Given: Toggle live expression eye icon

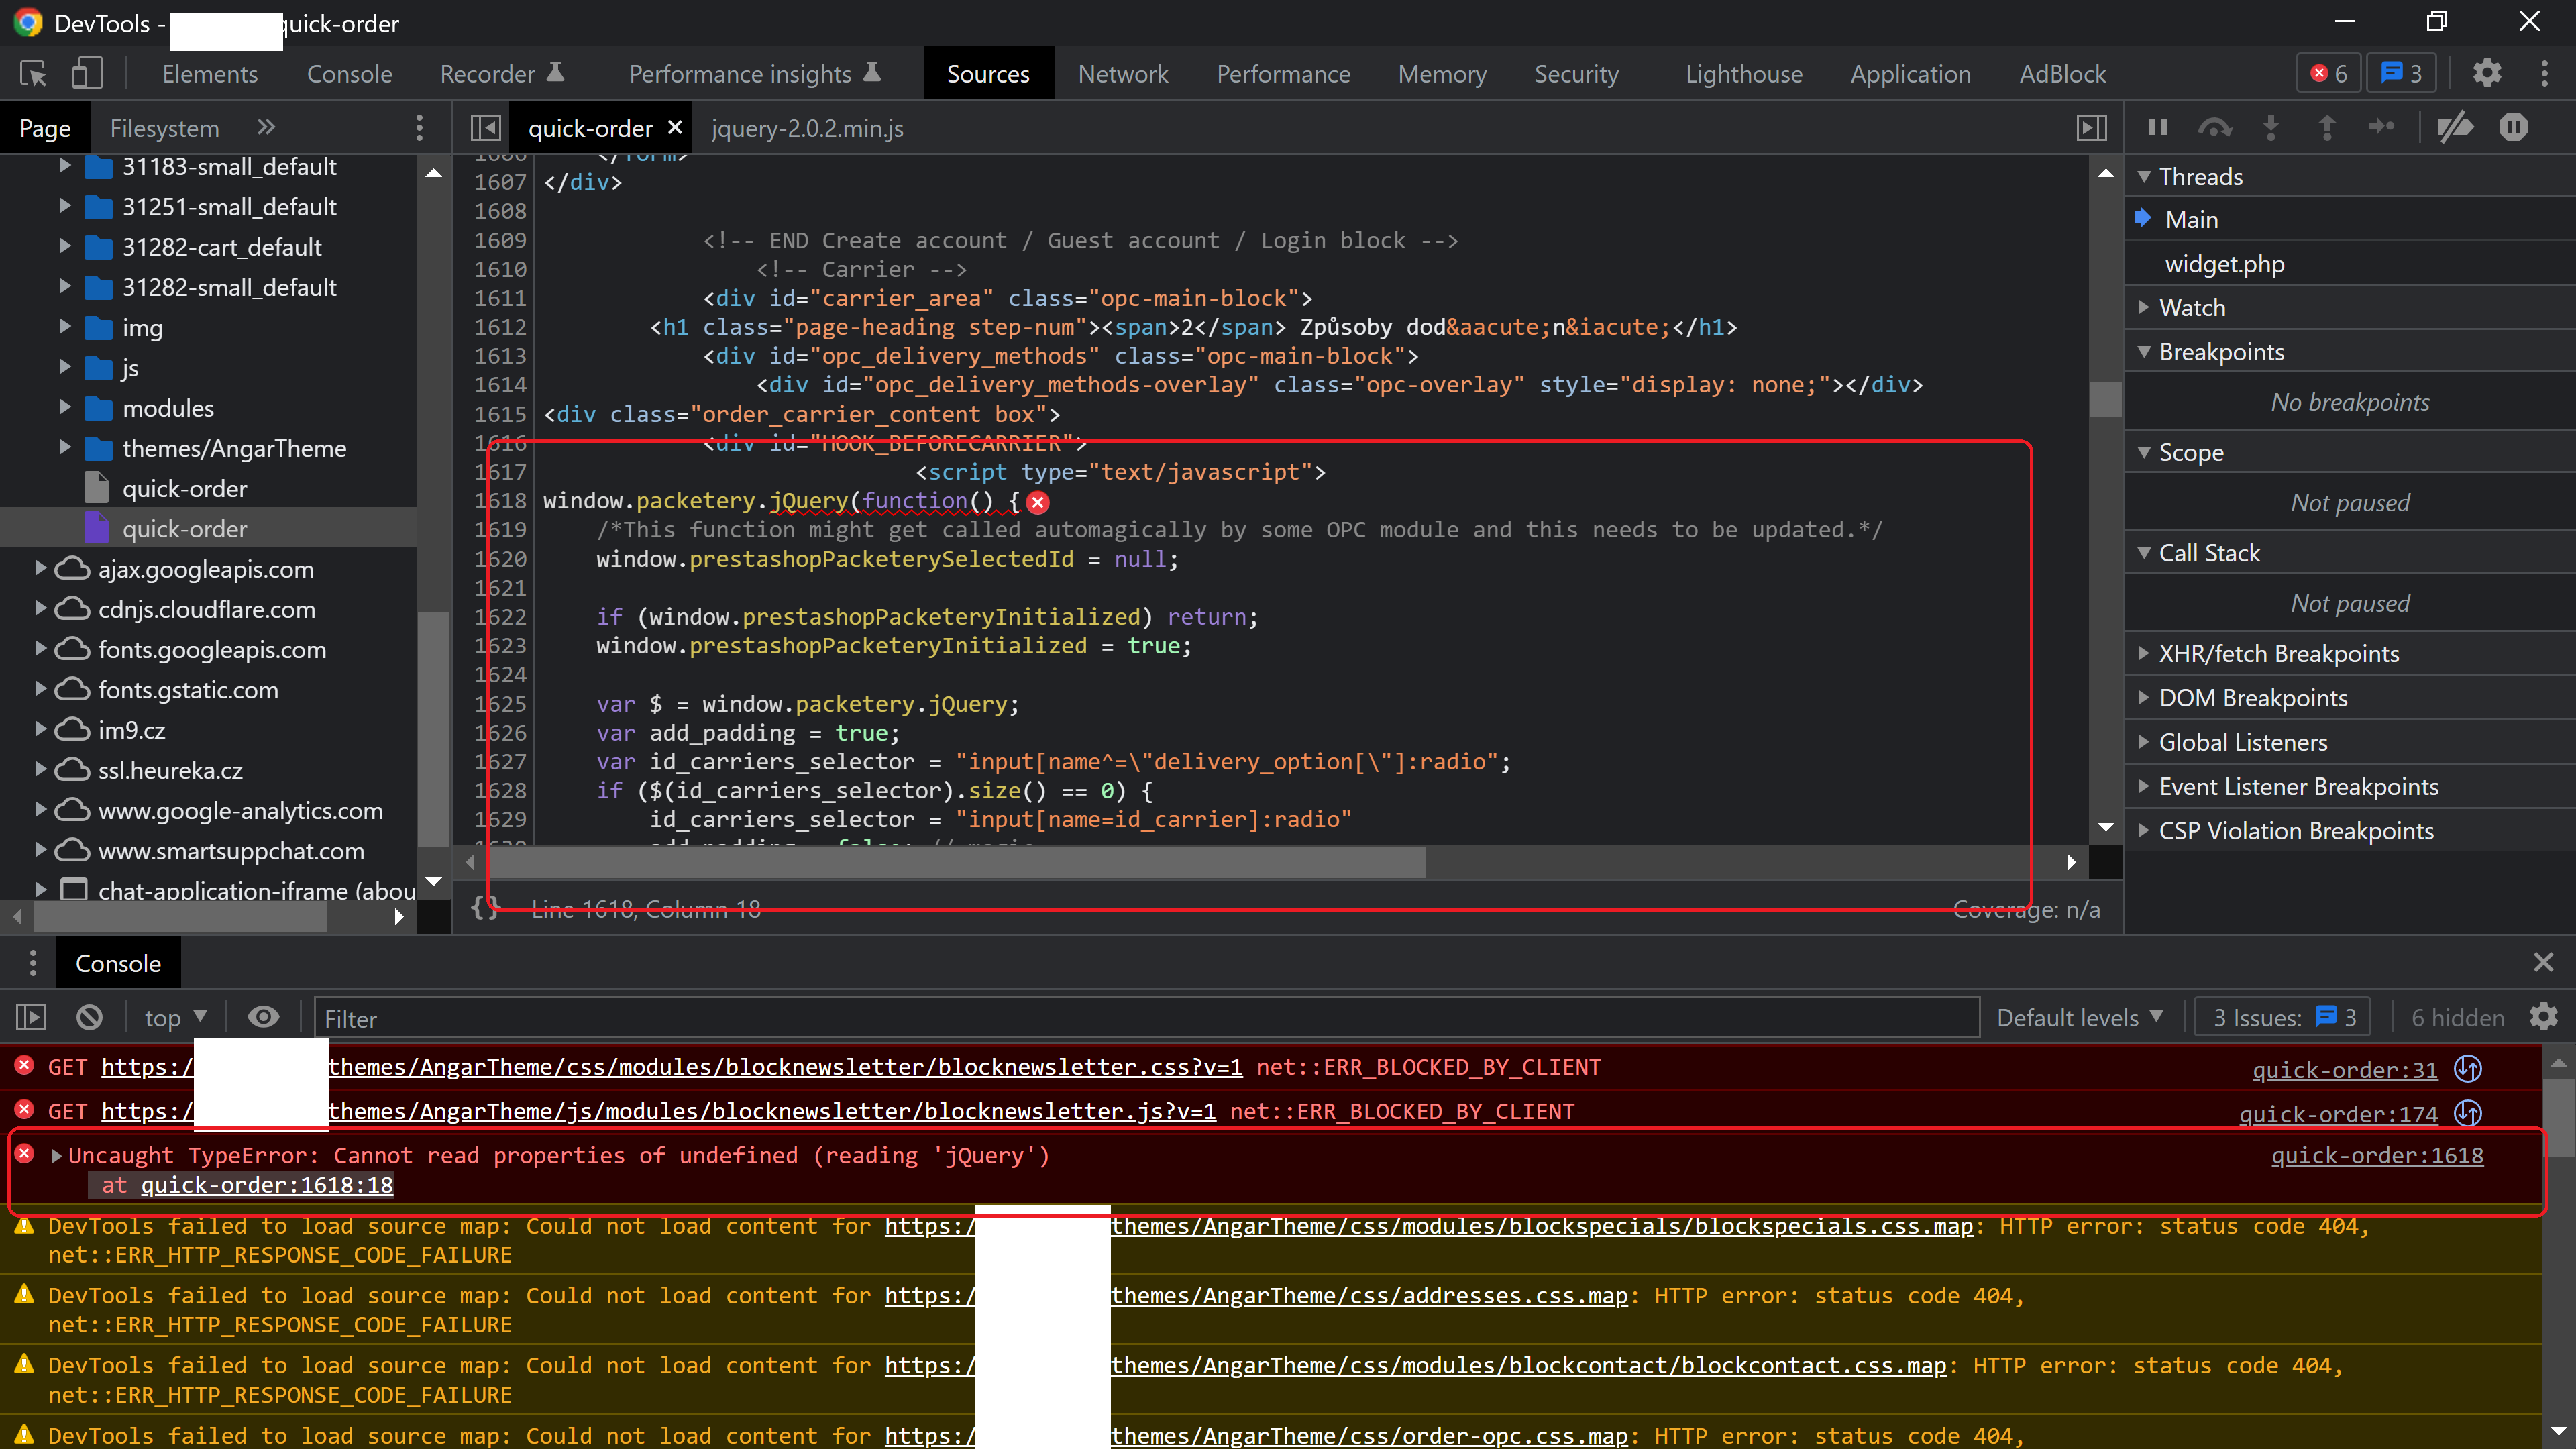Looking at the screenshot, I should 263,1018.
